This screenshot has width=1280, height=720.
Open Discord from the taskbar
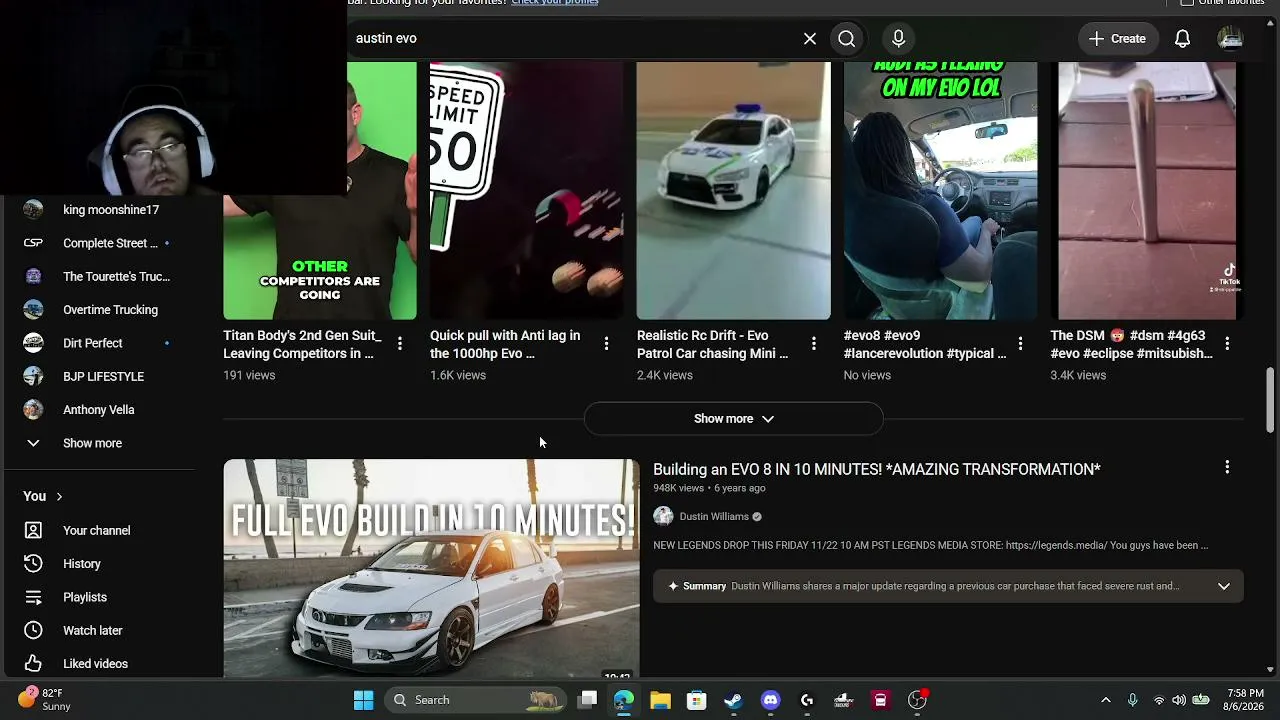coord(770,700)
